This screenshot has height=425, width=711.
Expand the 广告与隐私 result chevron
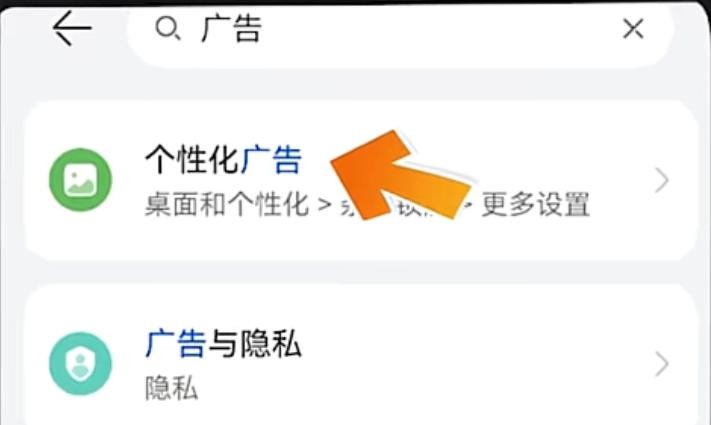tap(662, 364)
